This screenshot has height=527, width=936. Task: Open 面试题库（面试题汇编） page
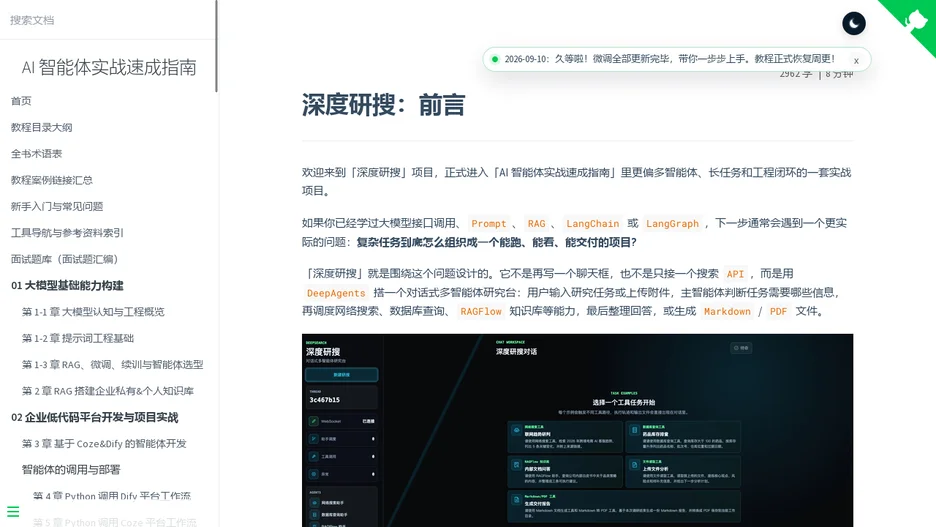coord(64,258)
